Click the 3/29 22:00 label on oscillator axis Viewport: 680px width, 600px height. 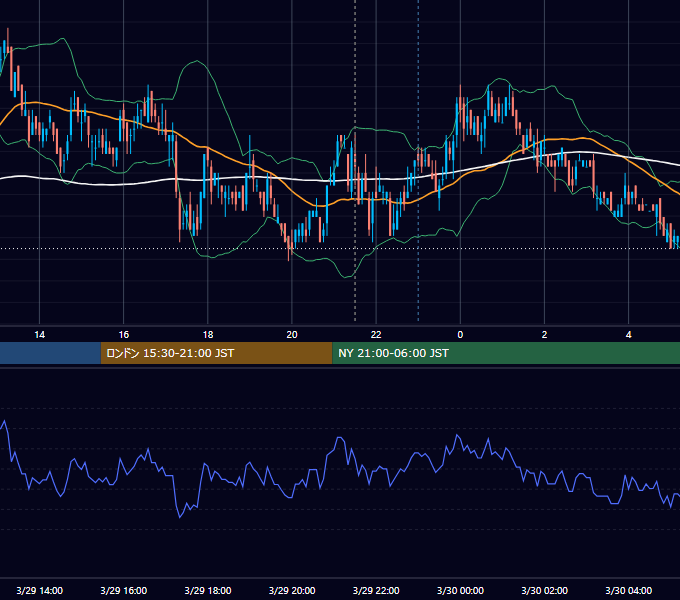[x=376, y=590]
